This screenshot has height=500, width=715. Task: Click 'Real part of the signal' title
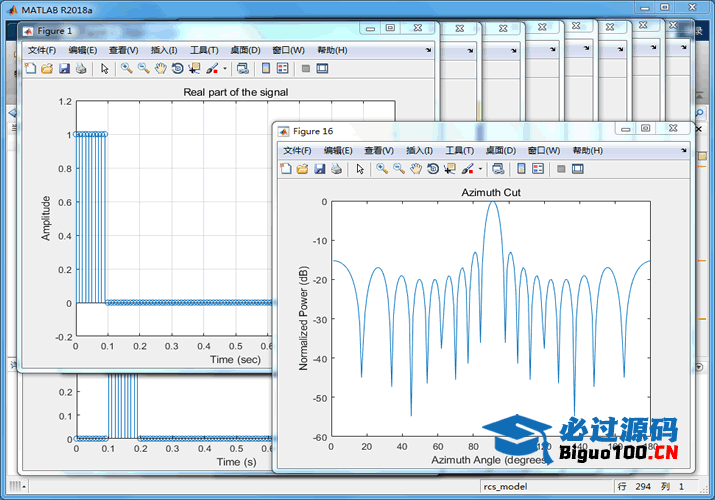click(236, 92)
